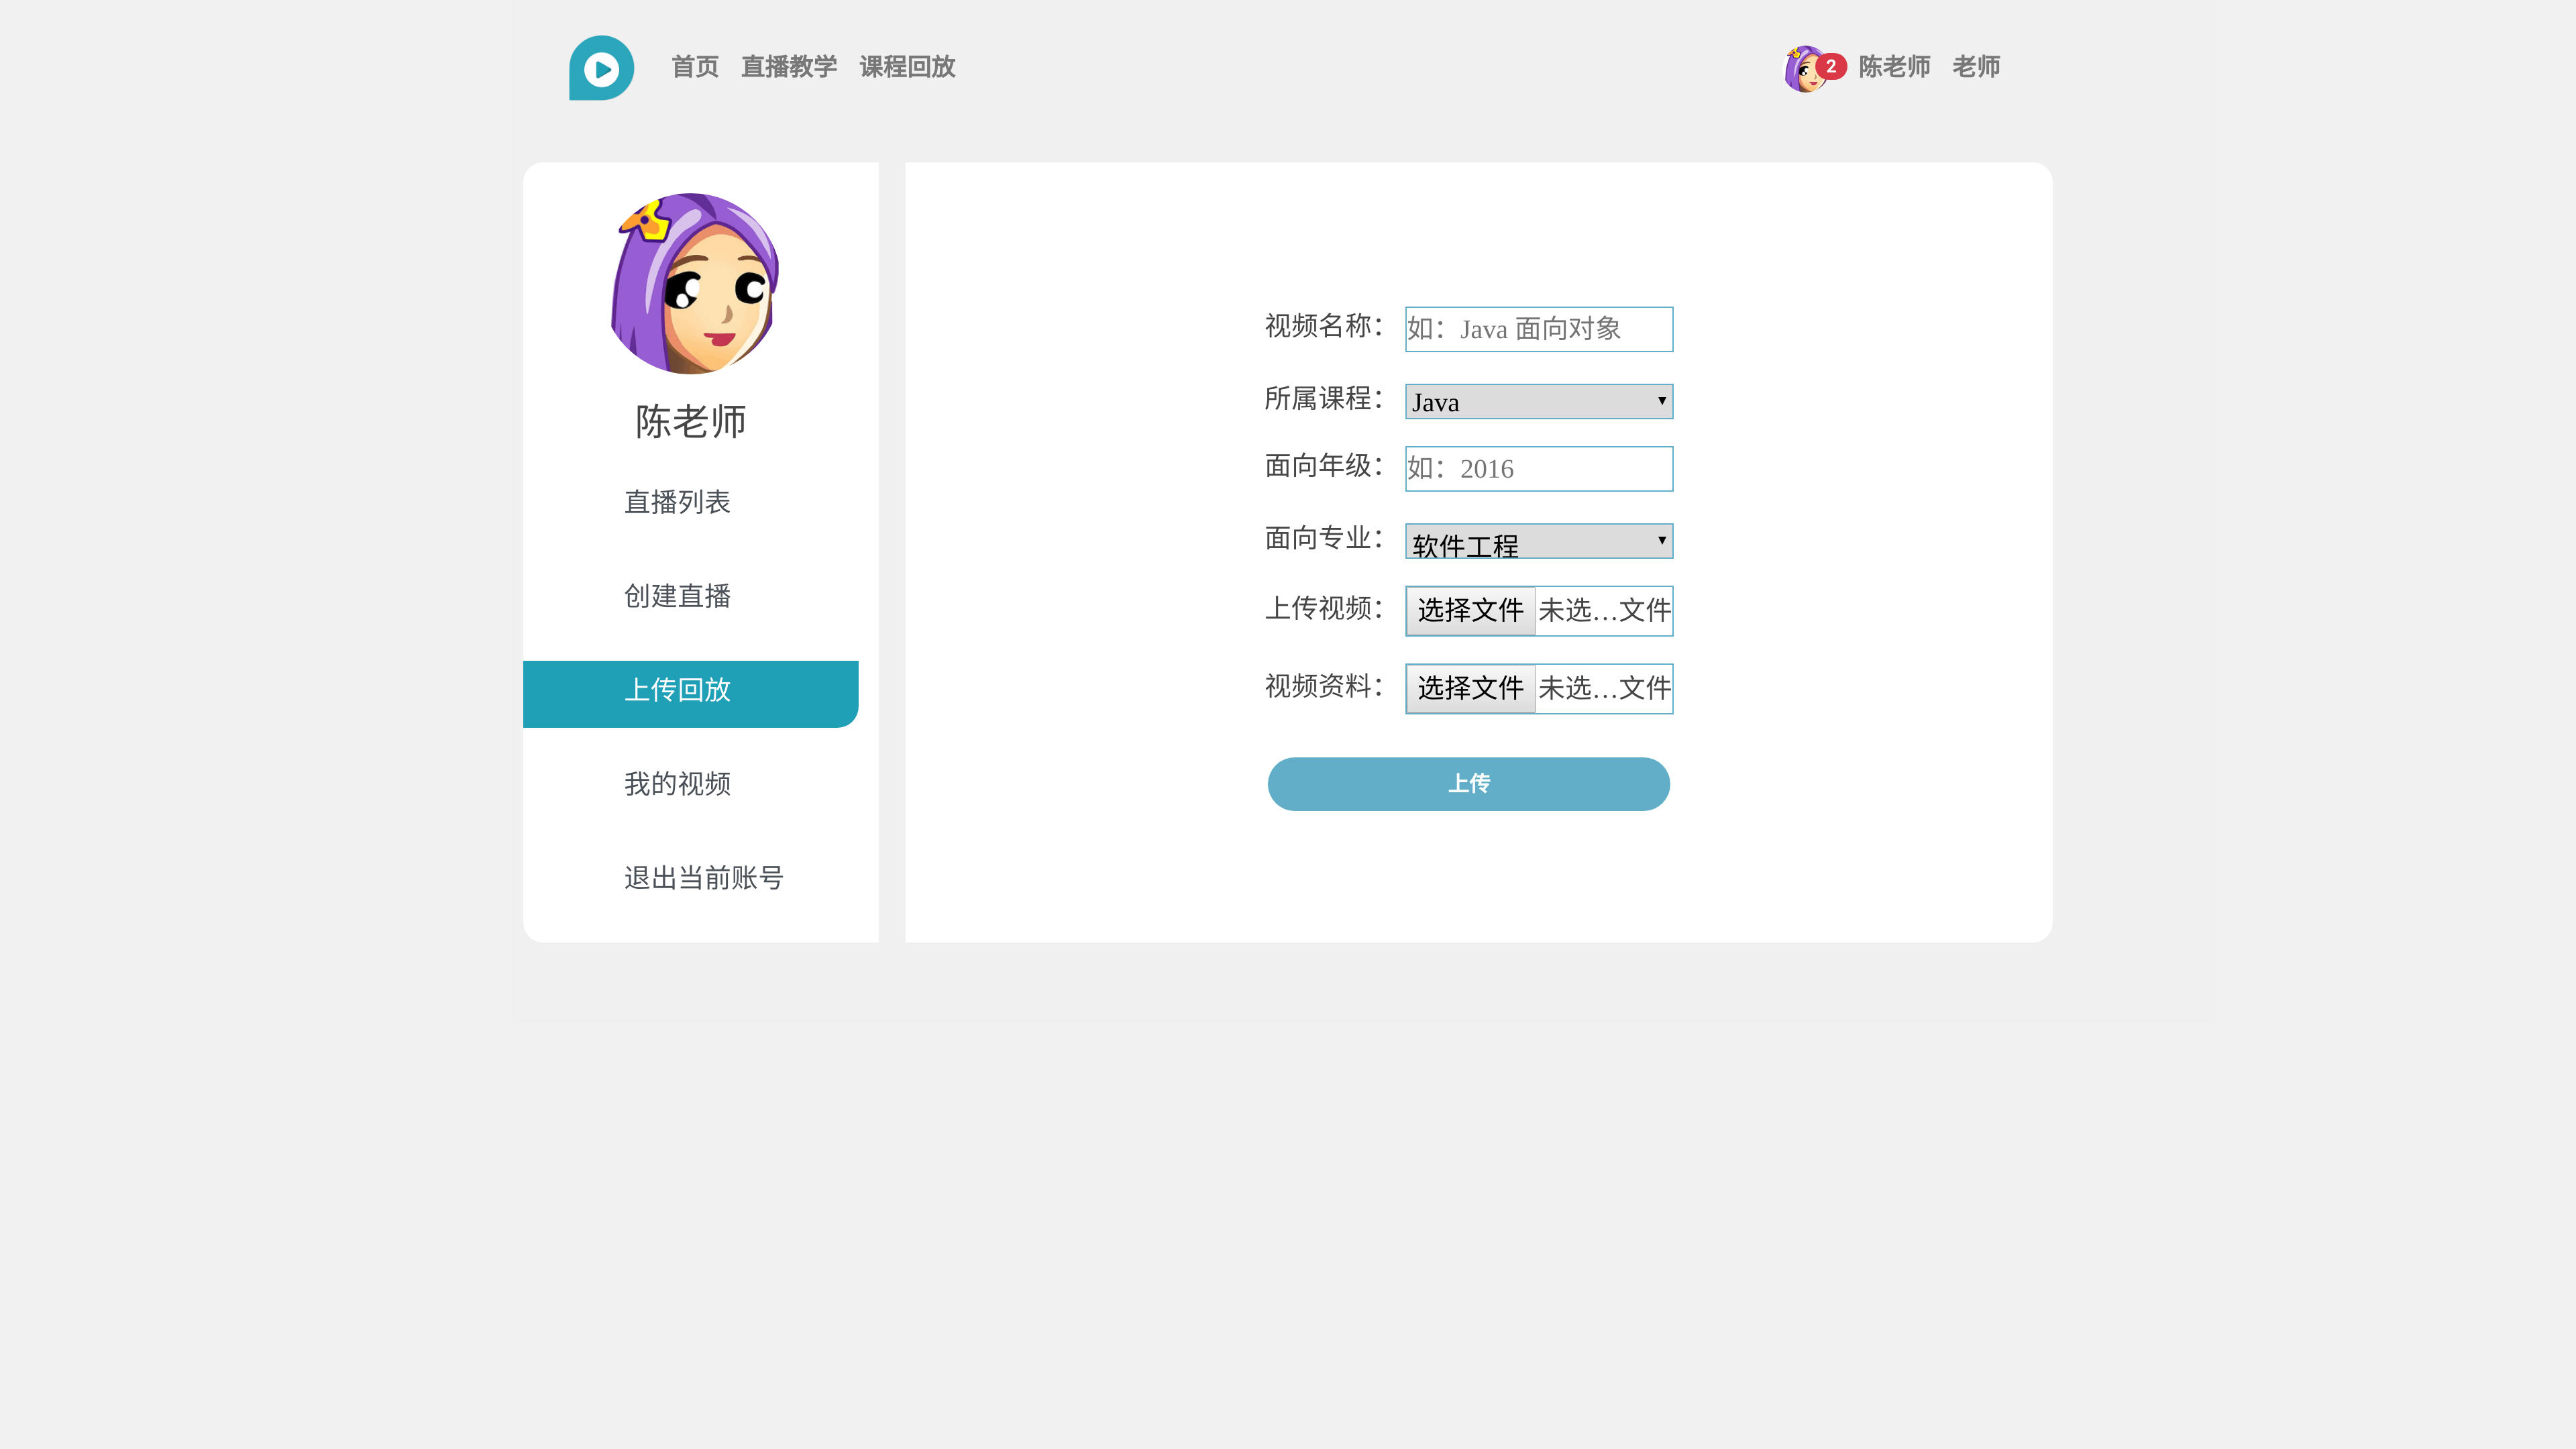Viewport: 2576px width, 1449px height.
Task: Open 我的视频 in the sidebar
Action: coord(677,784)
